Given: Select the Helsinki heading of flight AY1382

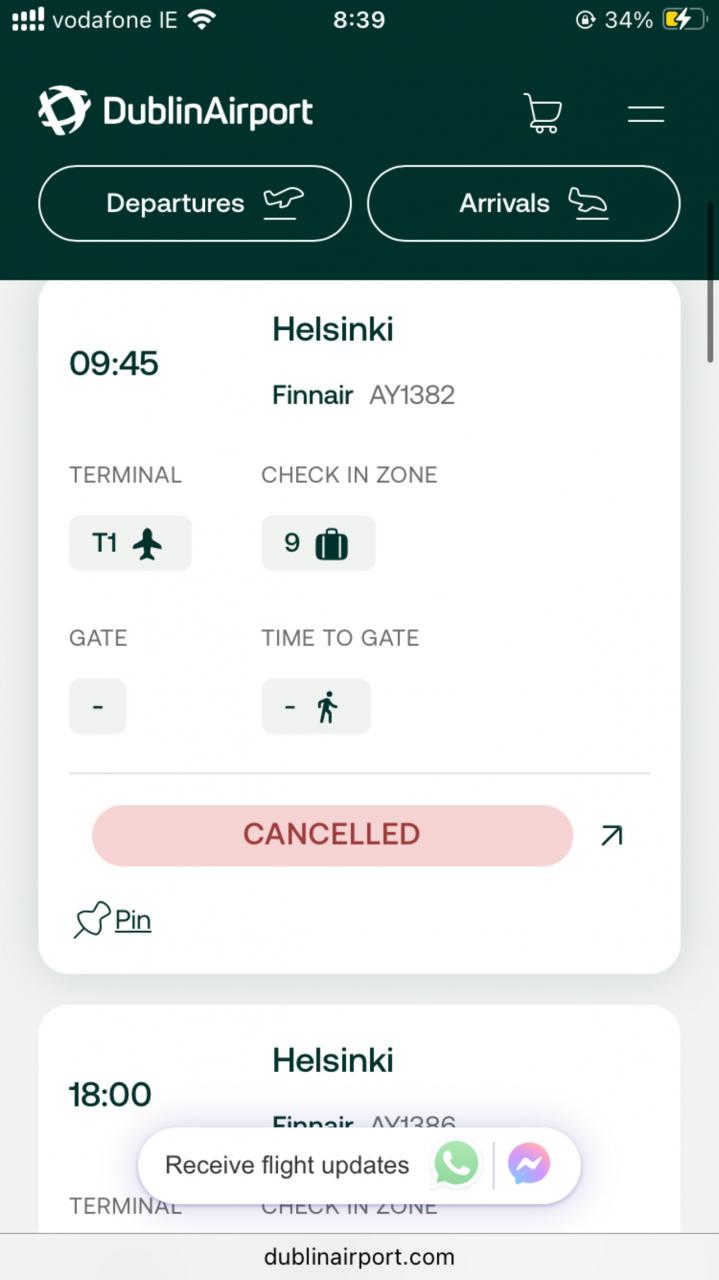Looking at the screenshot, I should (x=333, y=329).
